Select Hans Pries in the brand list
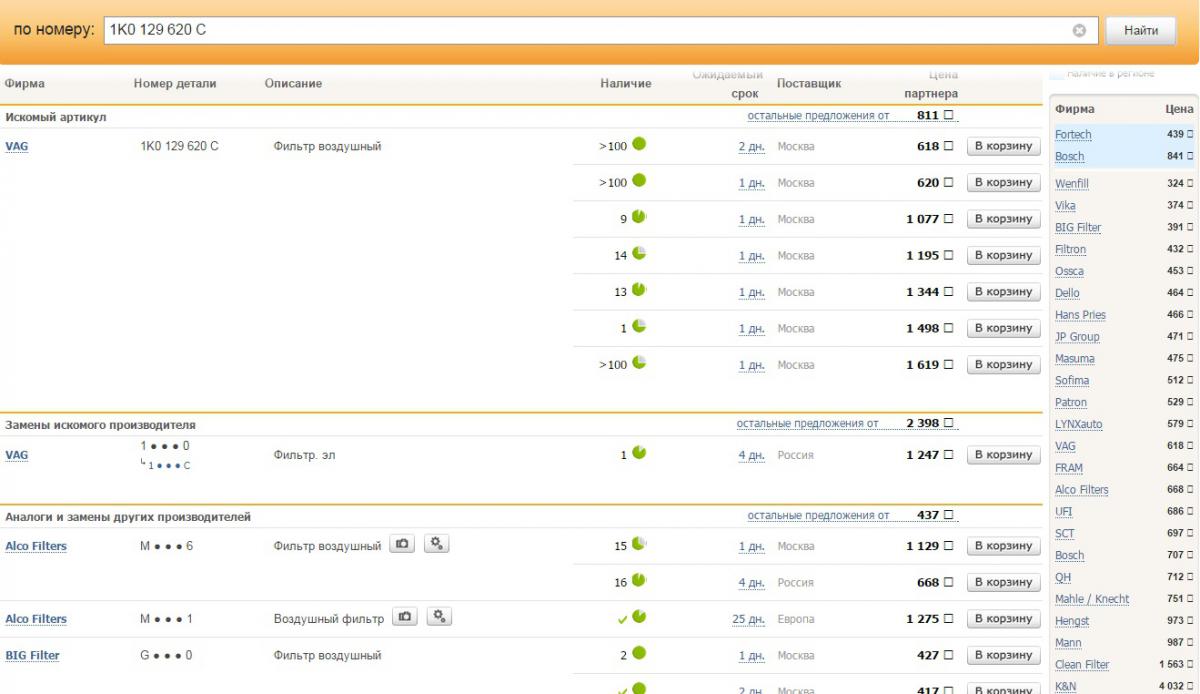The image size is (1200, 694). [1080, 315]
